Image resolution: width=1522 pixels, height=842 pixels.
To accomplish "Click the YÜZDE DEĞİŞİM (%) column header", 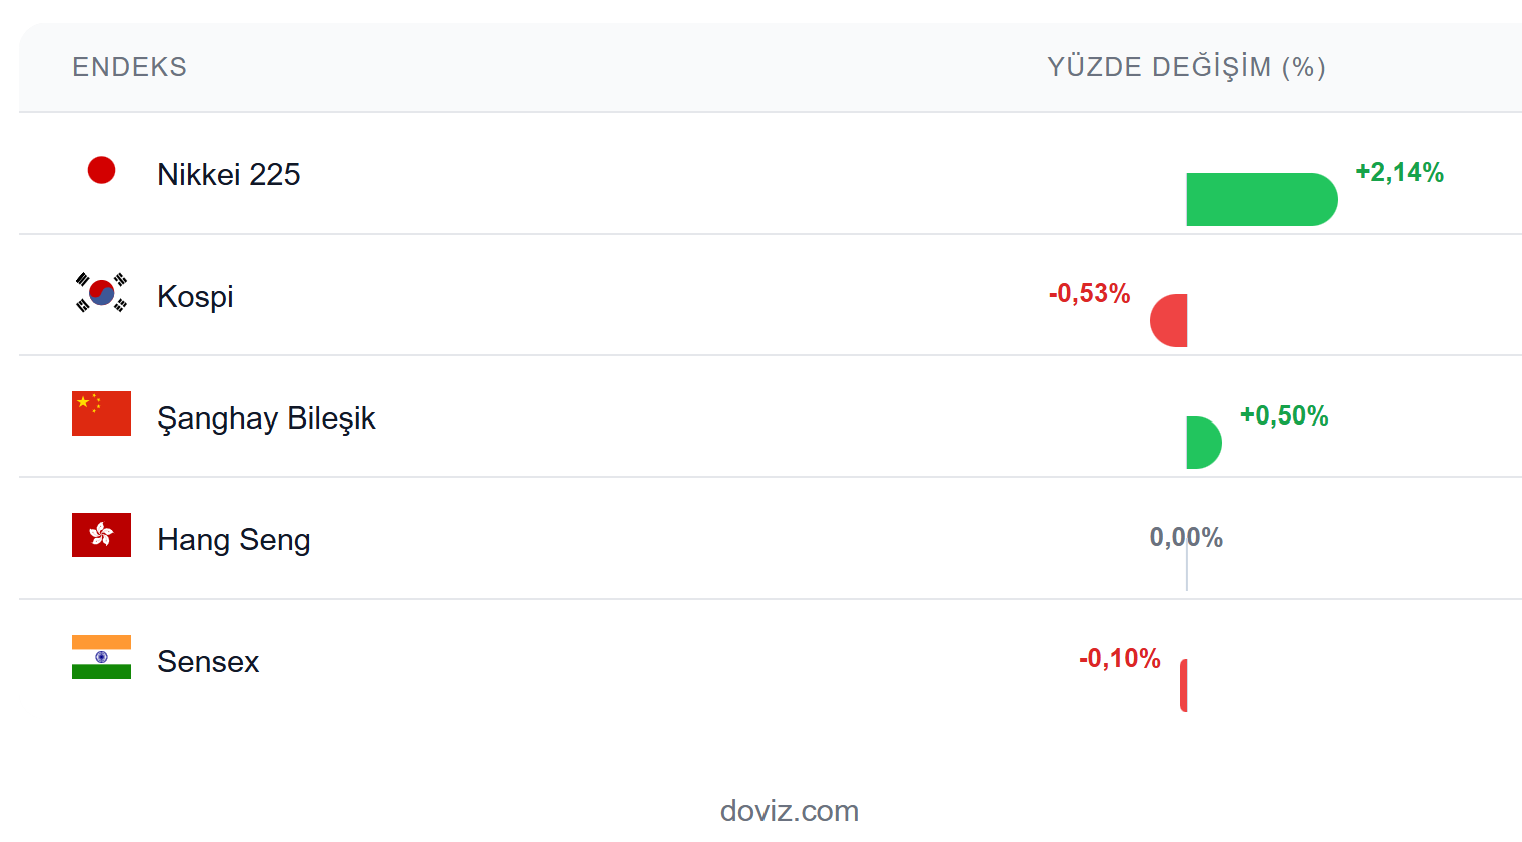I will click(x=1186, y=67).
